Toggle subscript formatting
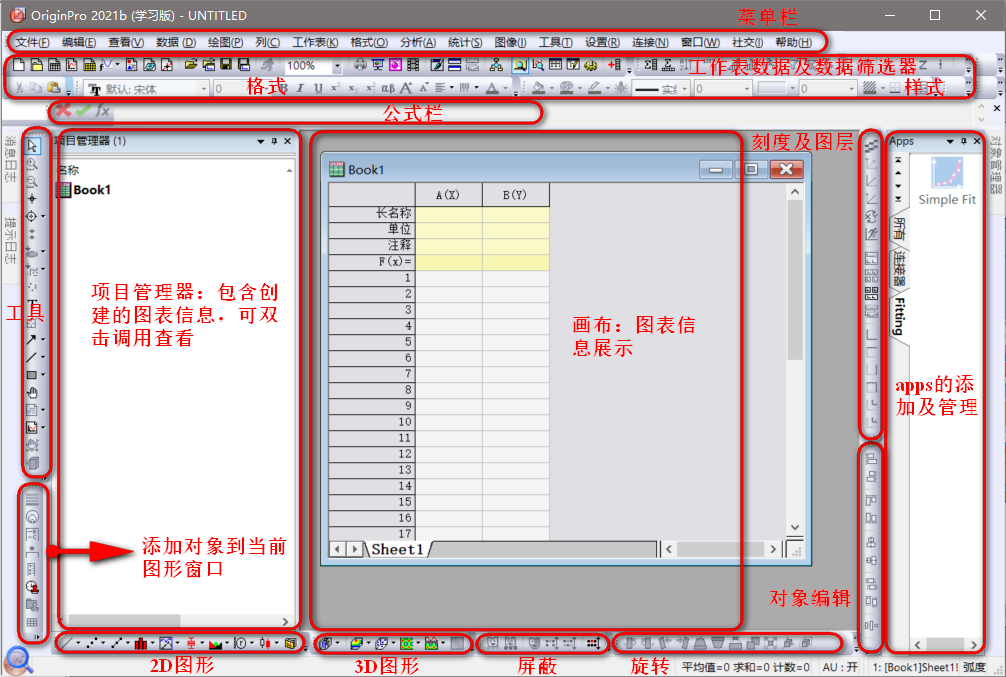This screenshot has width=1006, height=677. [x=353, y=88]
